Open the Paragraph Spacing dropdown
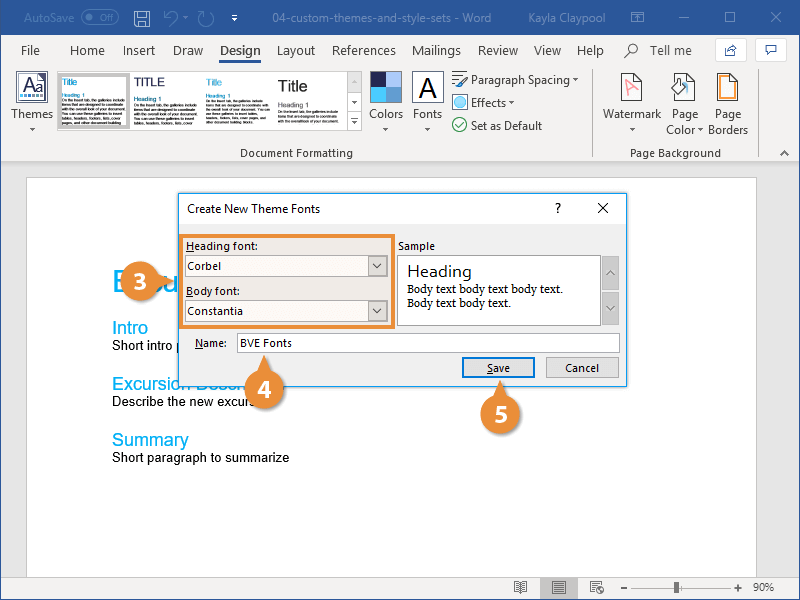 [x=515, y=80]
